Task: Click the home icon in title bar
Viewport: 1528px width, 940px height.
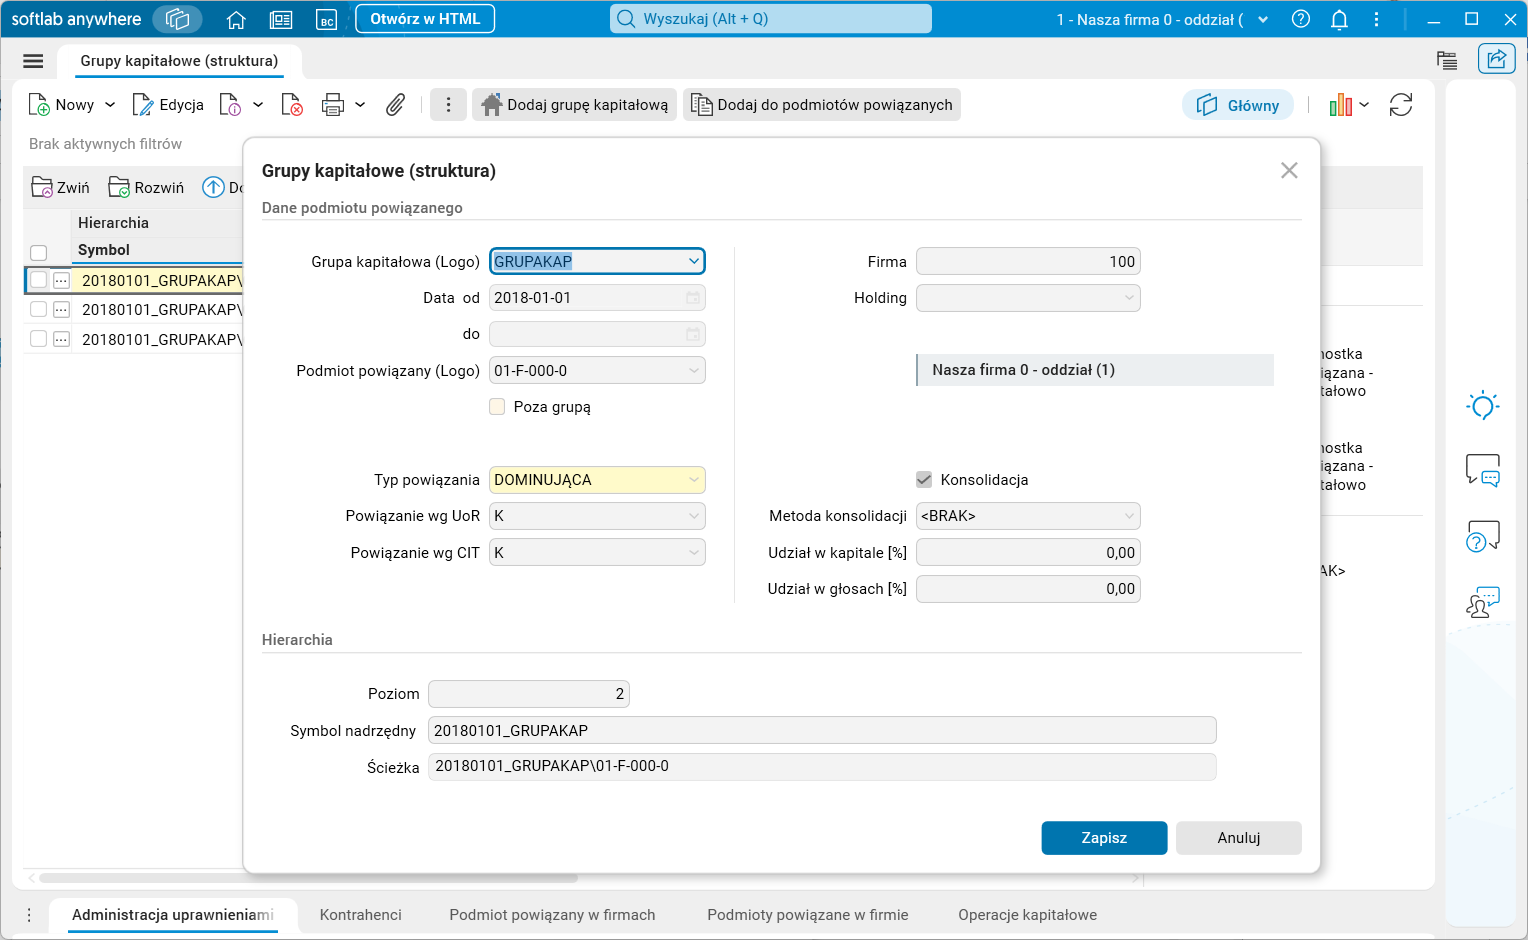Action: point(236,19)
